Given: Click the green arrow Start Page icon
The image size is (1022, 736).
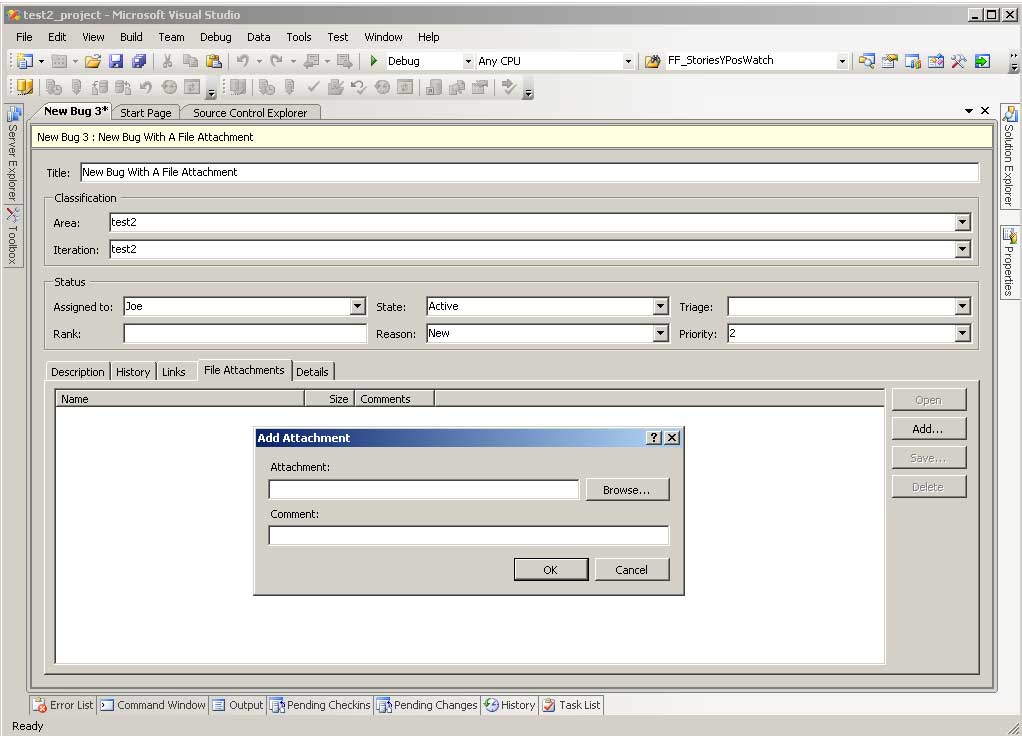Looking at the screenshot, I should [x=982, y=61].
